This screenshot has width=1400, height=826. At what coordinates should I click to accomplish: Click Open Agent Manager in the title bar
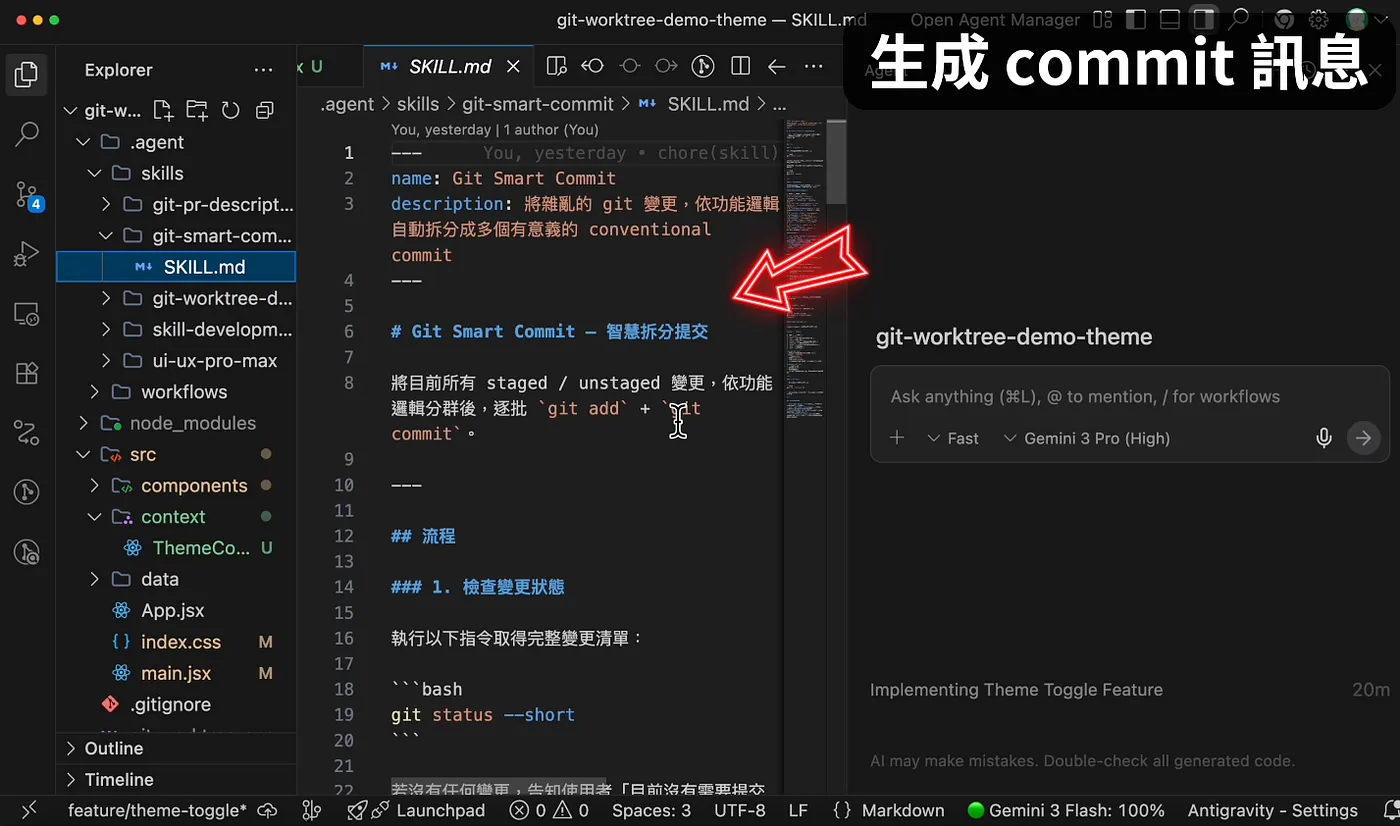[x=995, y=20]
